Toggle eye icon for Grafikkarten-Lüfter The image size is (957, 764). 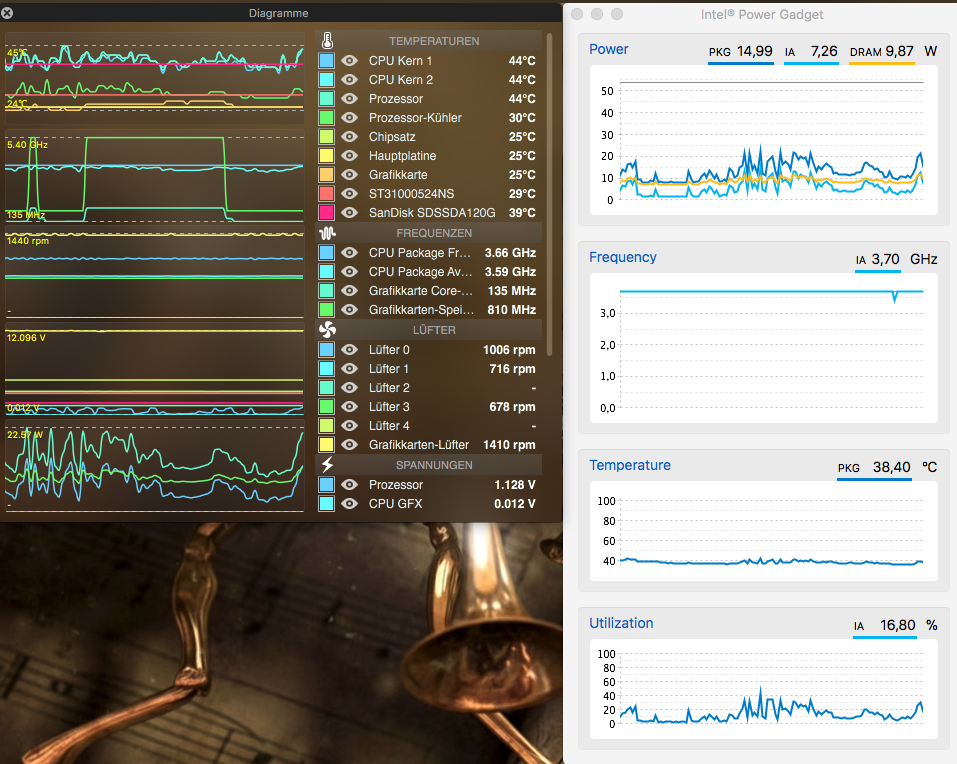pos(350,445)
